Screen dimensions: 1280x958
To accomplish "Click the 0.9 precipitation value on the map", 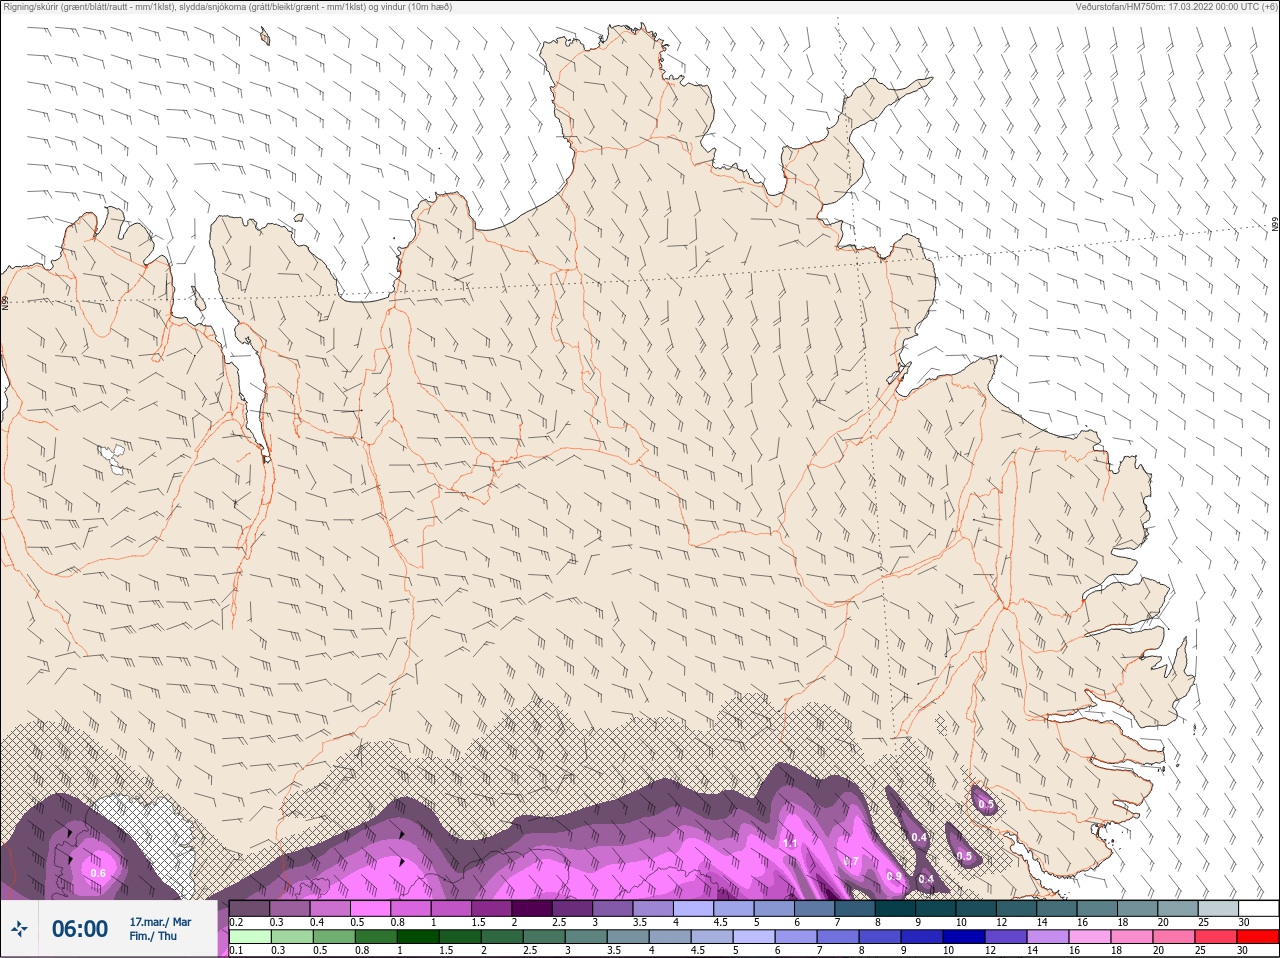I will pos(894,876).
